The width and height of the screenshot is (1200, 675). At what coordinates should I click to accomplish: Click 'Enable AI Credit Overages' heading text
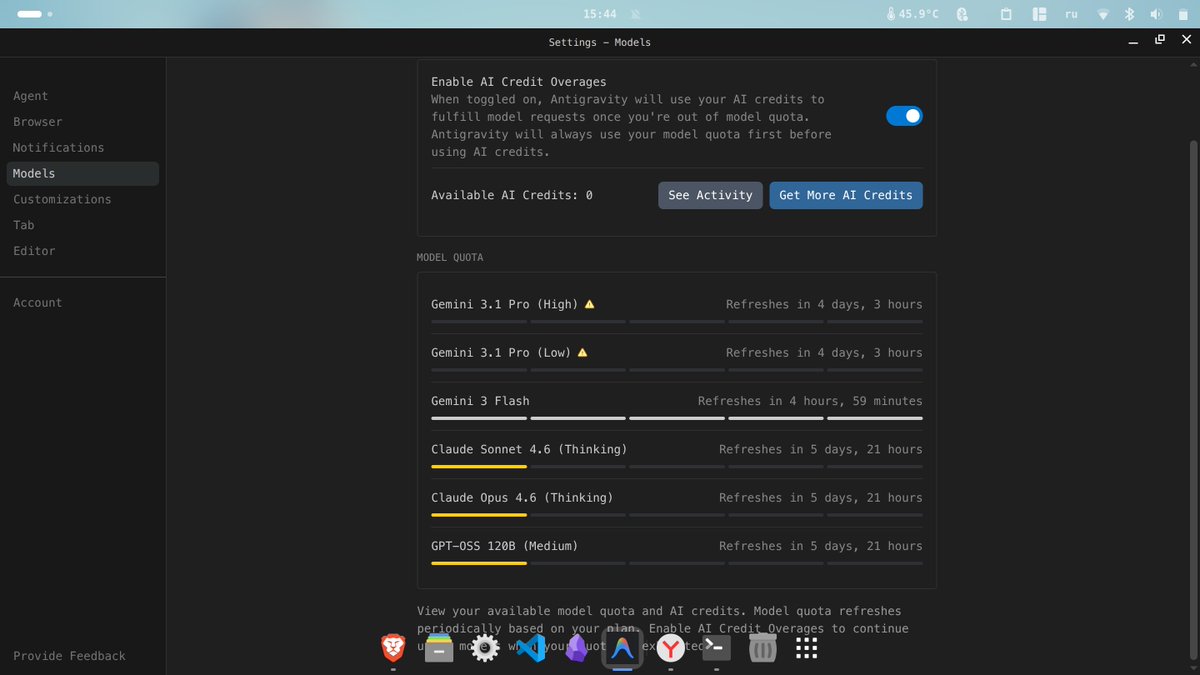pyautogui.click(x=519, y=82)
